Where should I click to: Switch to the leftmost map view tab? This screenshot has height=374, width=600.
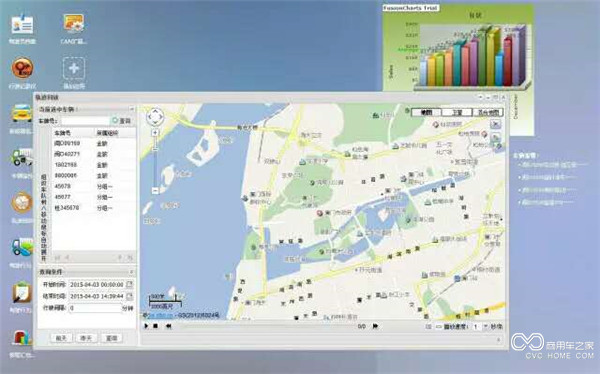tap(426, 112)
